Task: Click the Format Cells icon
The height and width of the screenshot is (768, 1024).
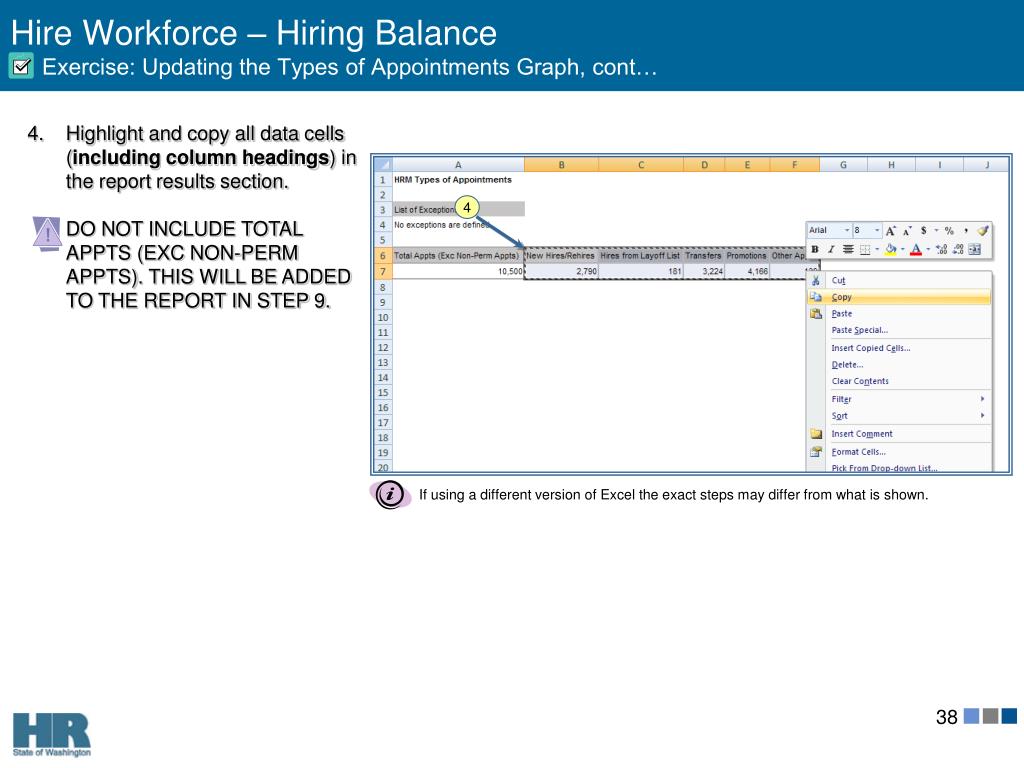Action: pyautogui.click(x=816, y=452)
